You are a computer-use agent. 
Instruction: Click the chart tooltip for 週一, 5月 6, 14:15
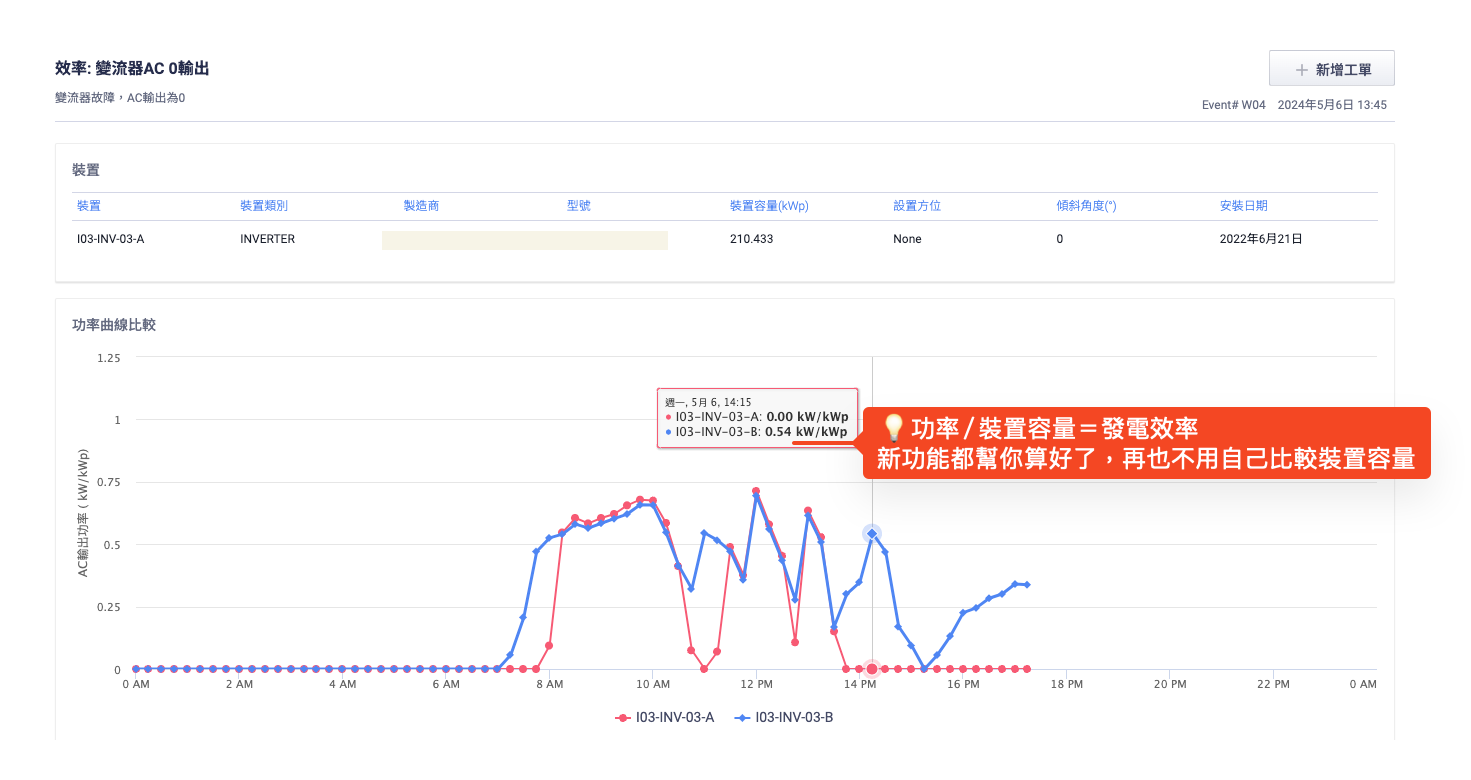point(757,418)
